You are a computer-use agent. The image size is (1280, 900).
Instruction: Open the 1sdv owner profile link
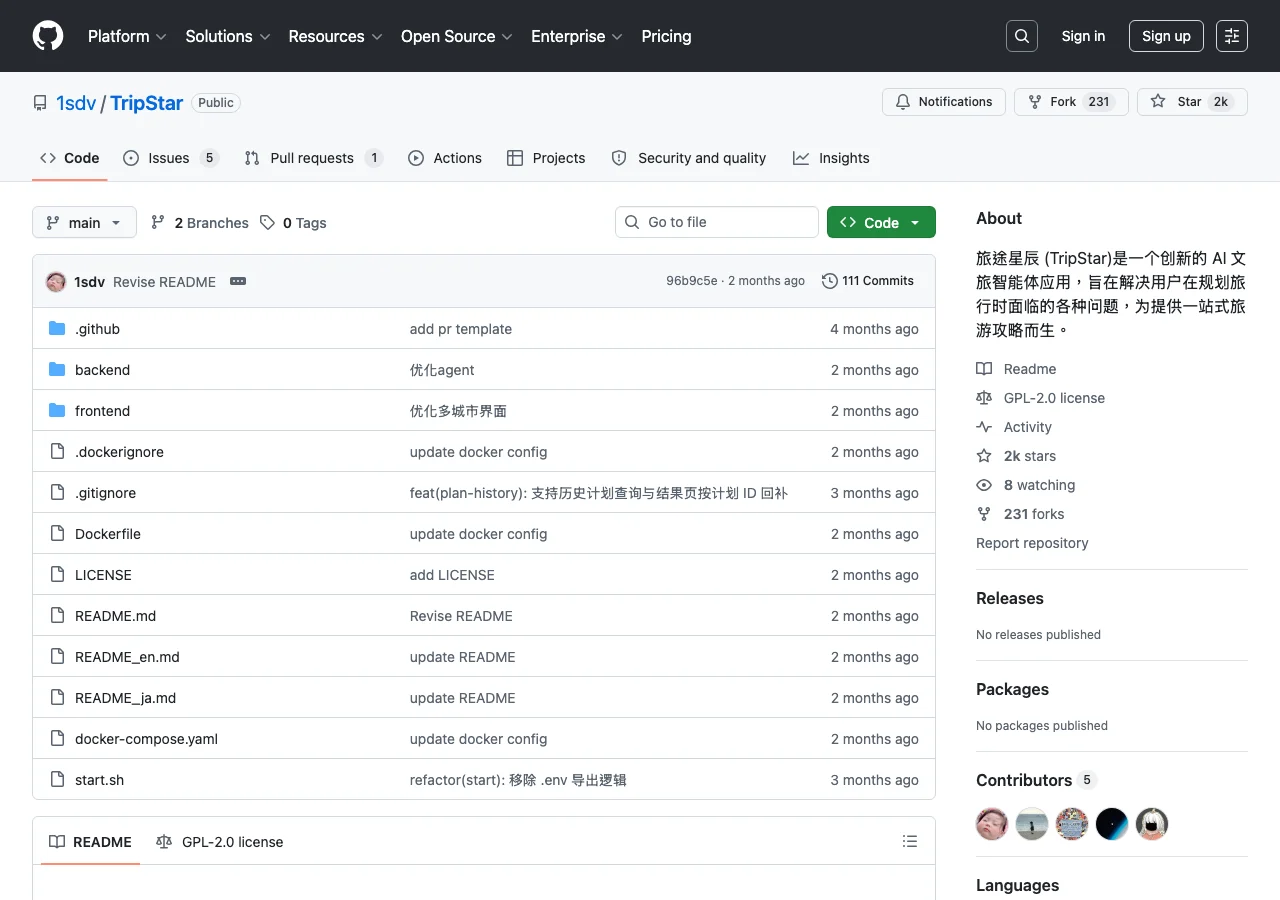(x=76, y=103)
